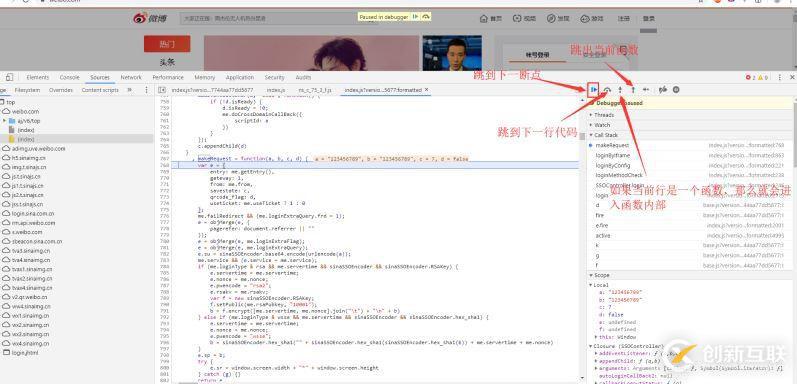This screenshot has width=797, height=384.
Task: Resume script execution in debugger toolbar
Action: 593,90
